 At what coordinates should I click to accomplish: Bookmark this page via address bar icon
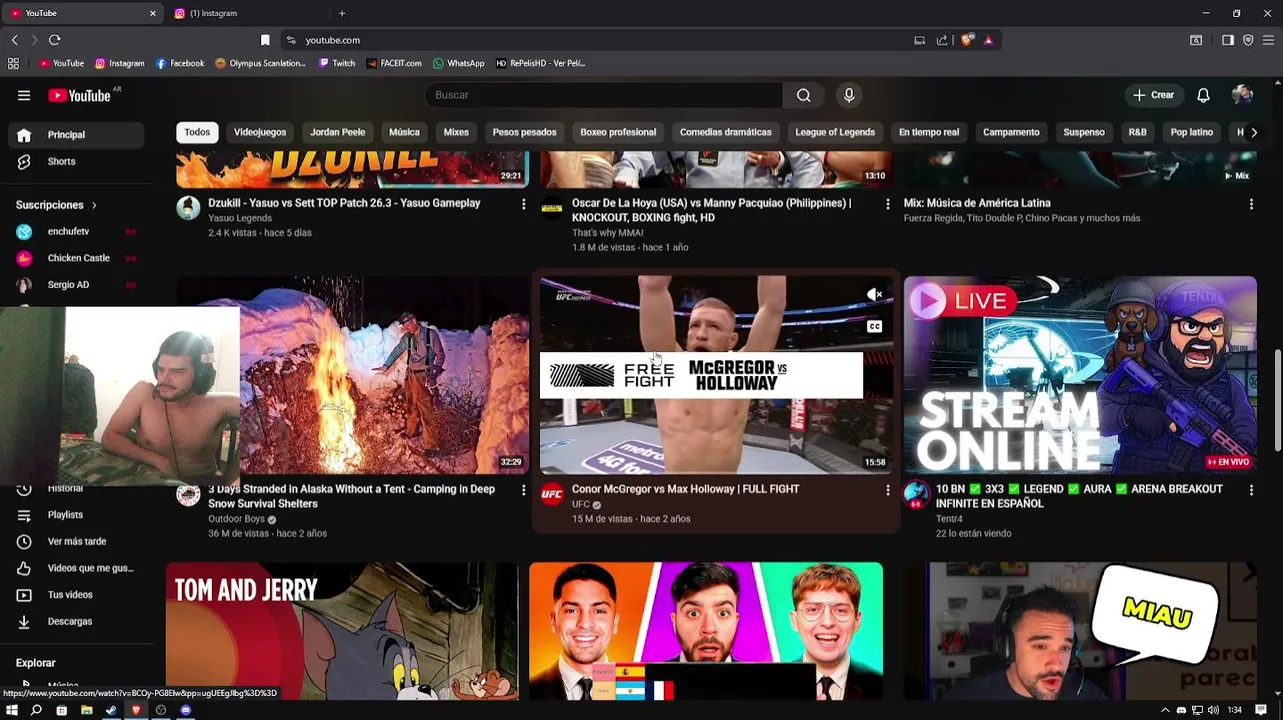click(x=265, y=40)
